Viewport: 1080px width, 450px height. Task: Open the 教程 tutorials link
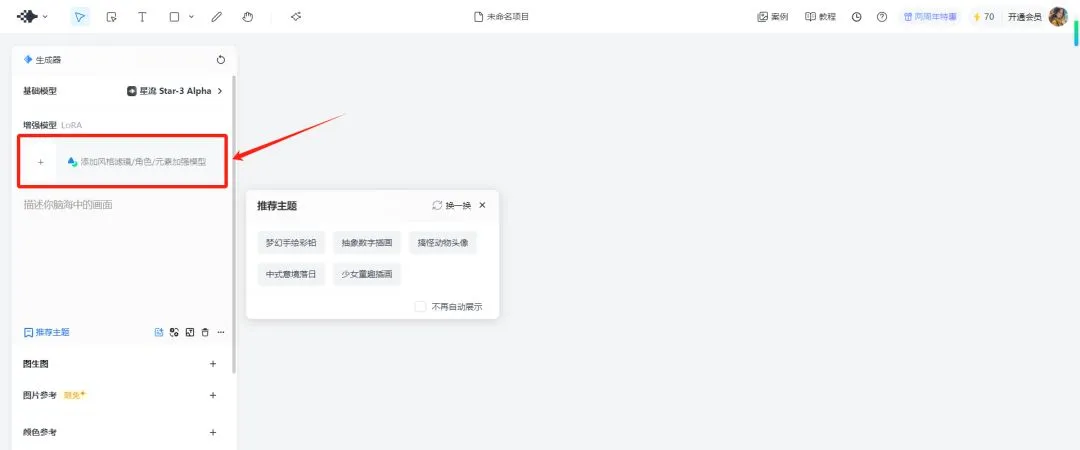point(820,17)
